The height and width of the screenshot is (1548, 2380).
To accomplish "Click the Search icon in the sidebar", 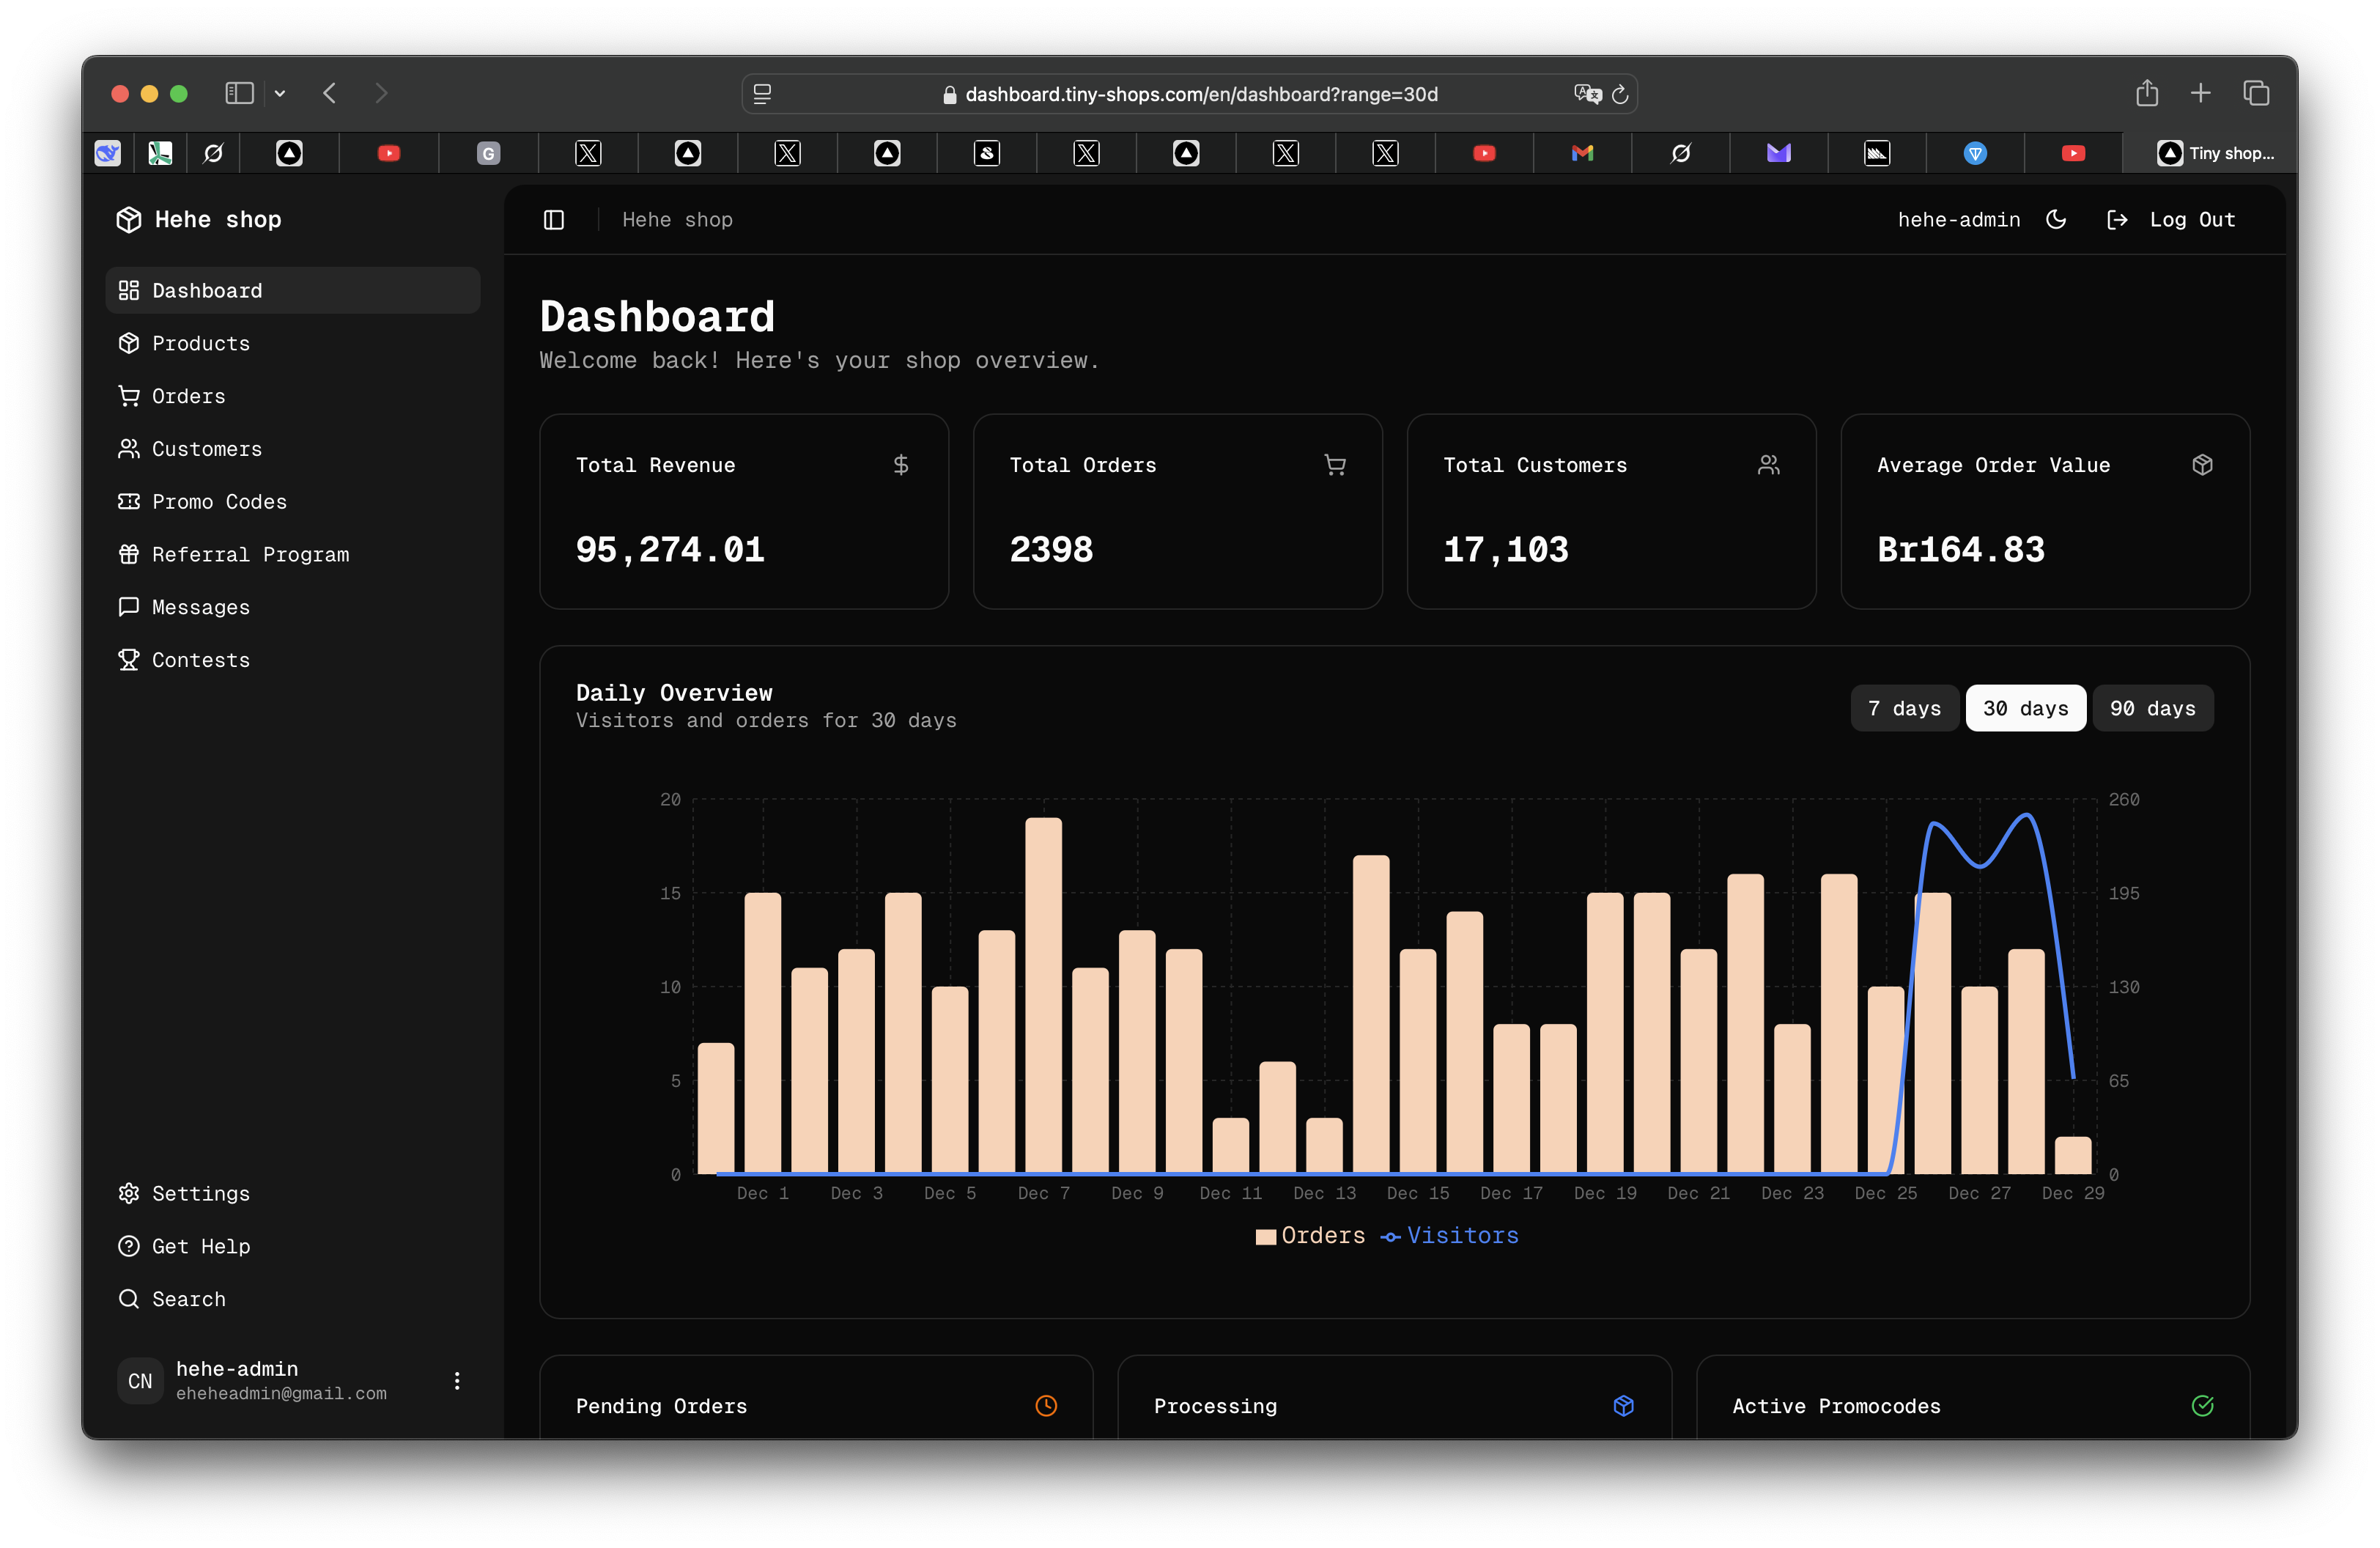I will pyautogui.click(x=129, y=1298).
